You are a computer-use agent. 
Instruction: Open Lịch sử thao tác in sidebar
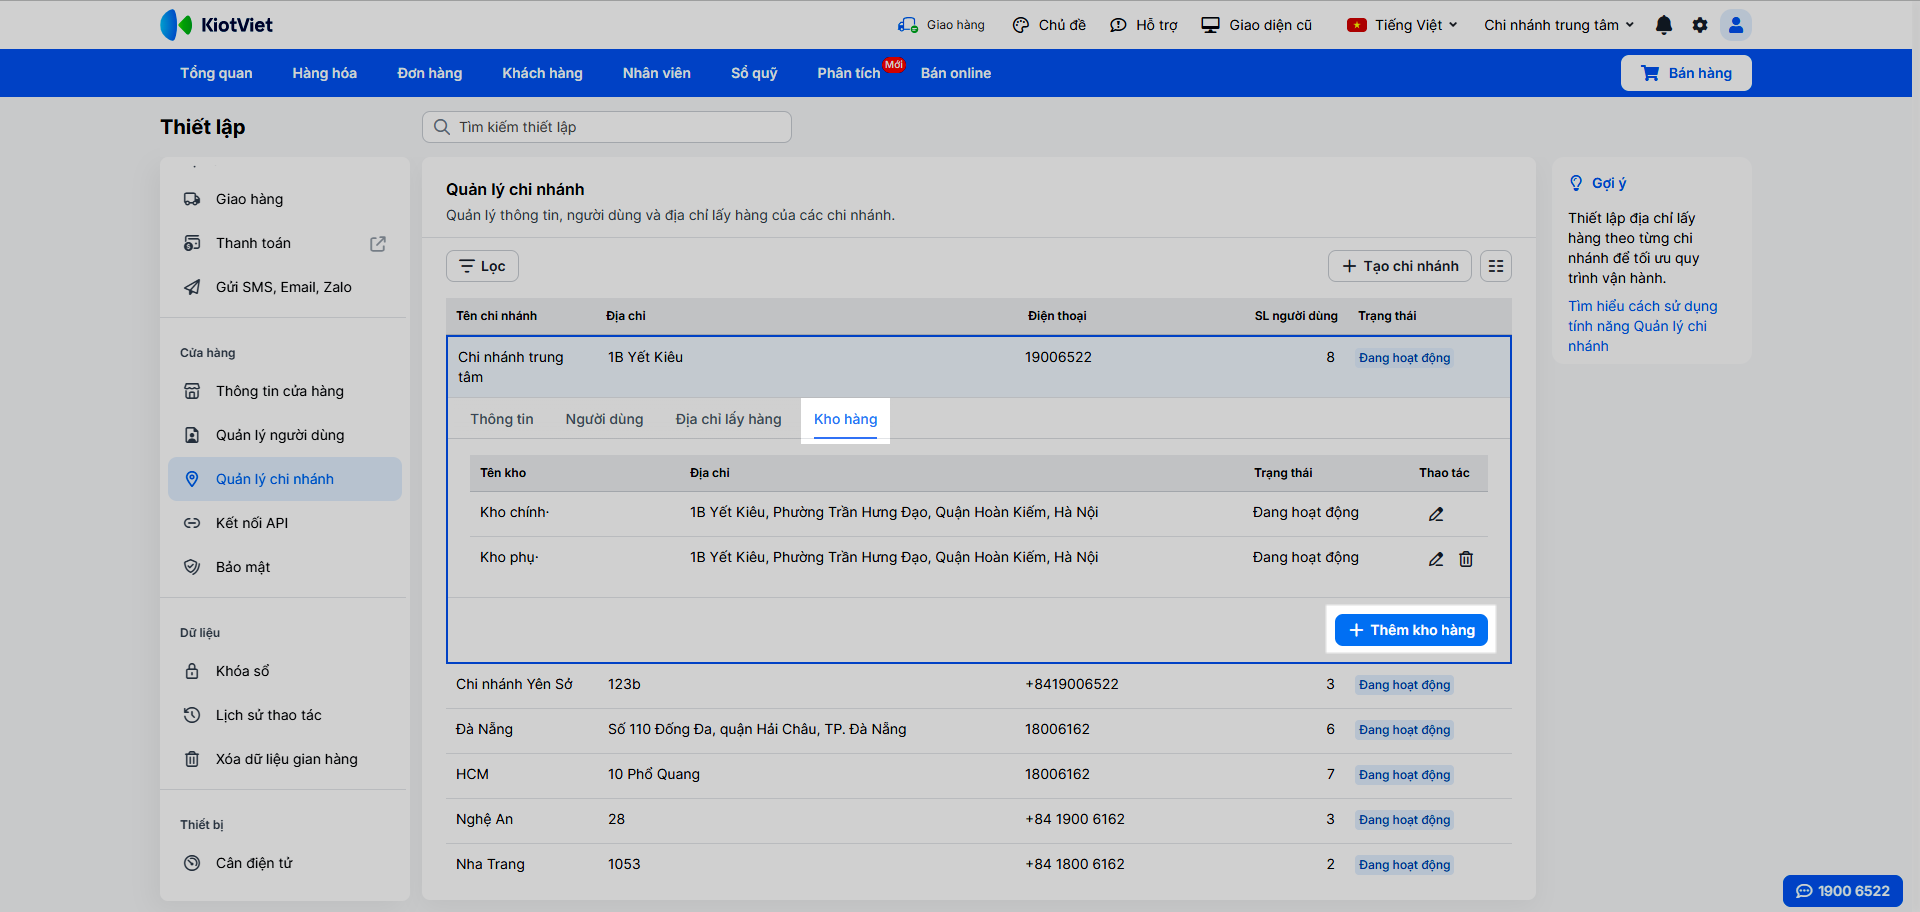(268, 715)
